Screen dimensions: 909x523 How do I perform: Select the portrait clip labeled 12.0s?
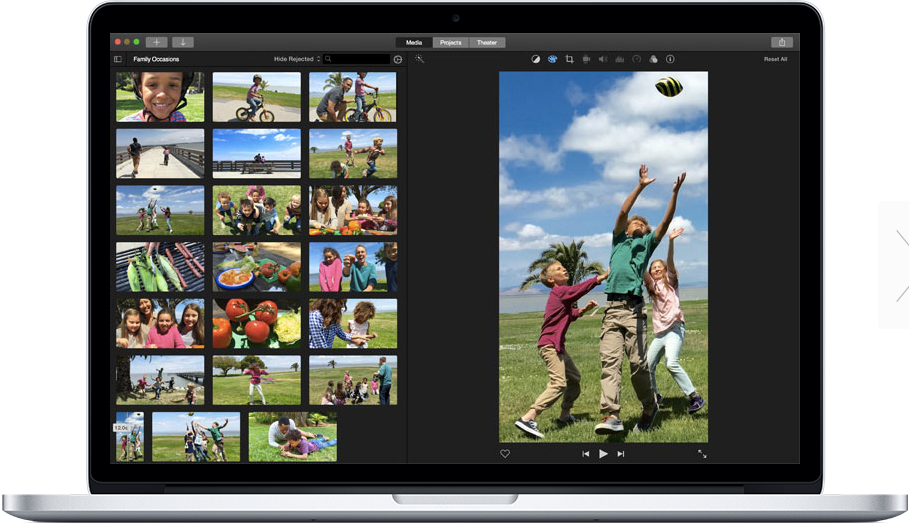pyautogui.click(x=130, y=437)
